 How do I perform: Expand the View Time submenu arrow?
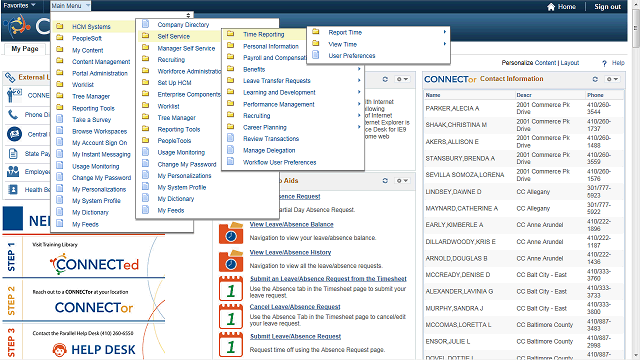click(444, 44)
